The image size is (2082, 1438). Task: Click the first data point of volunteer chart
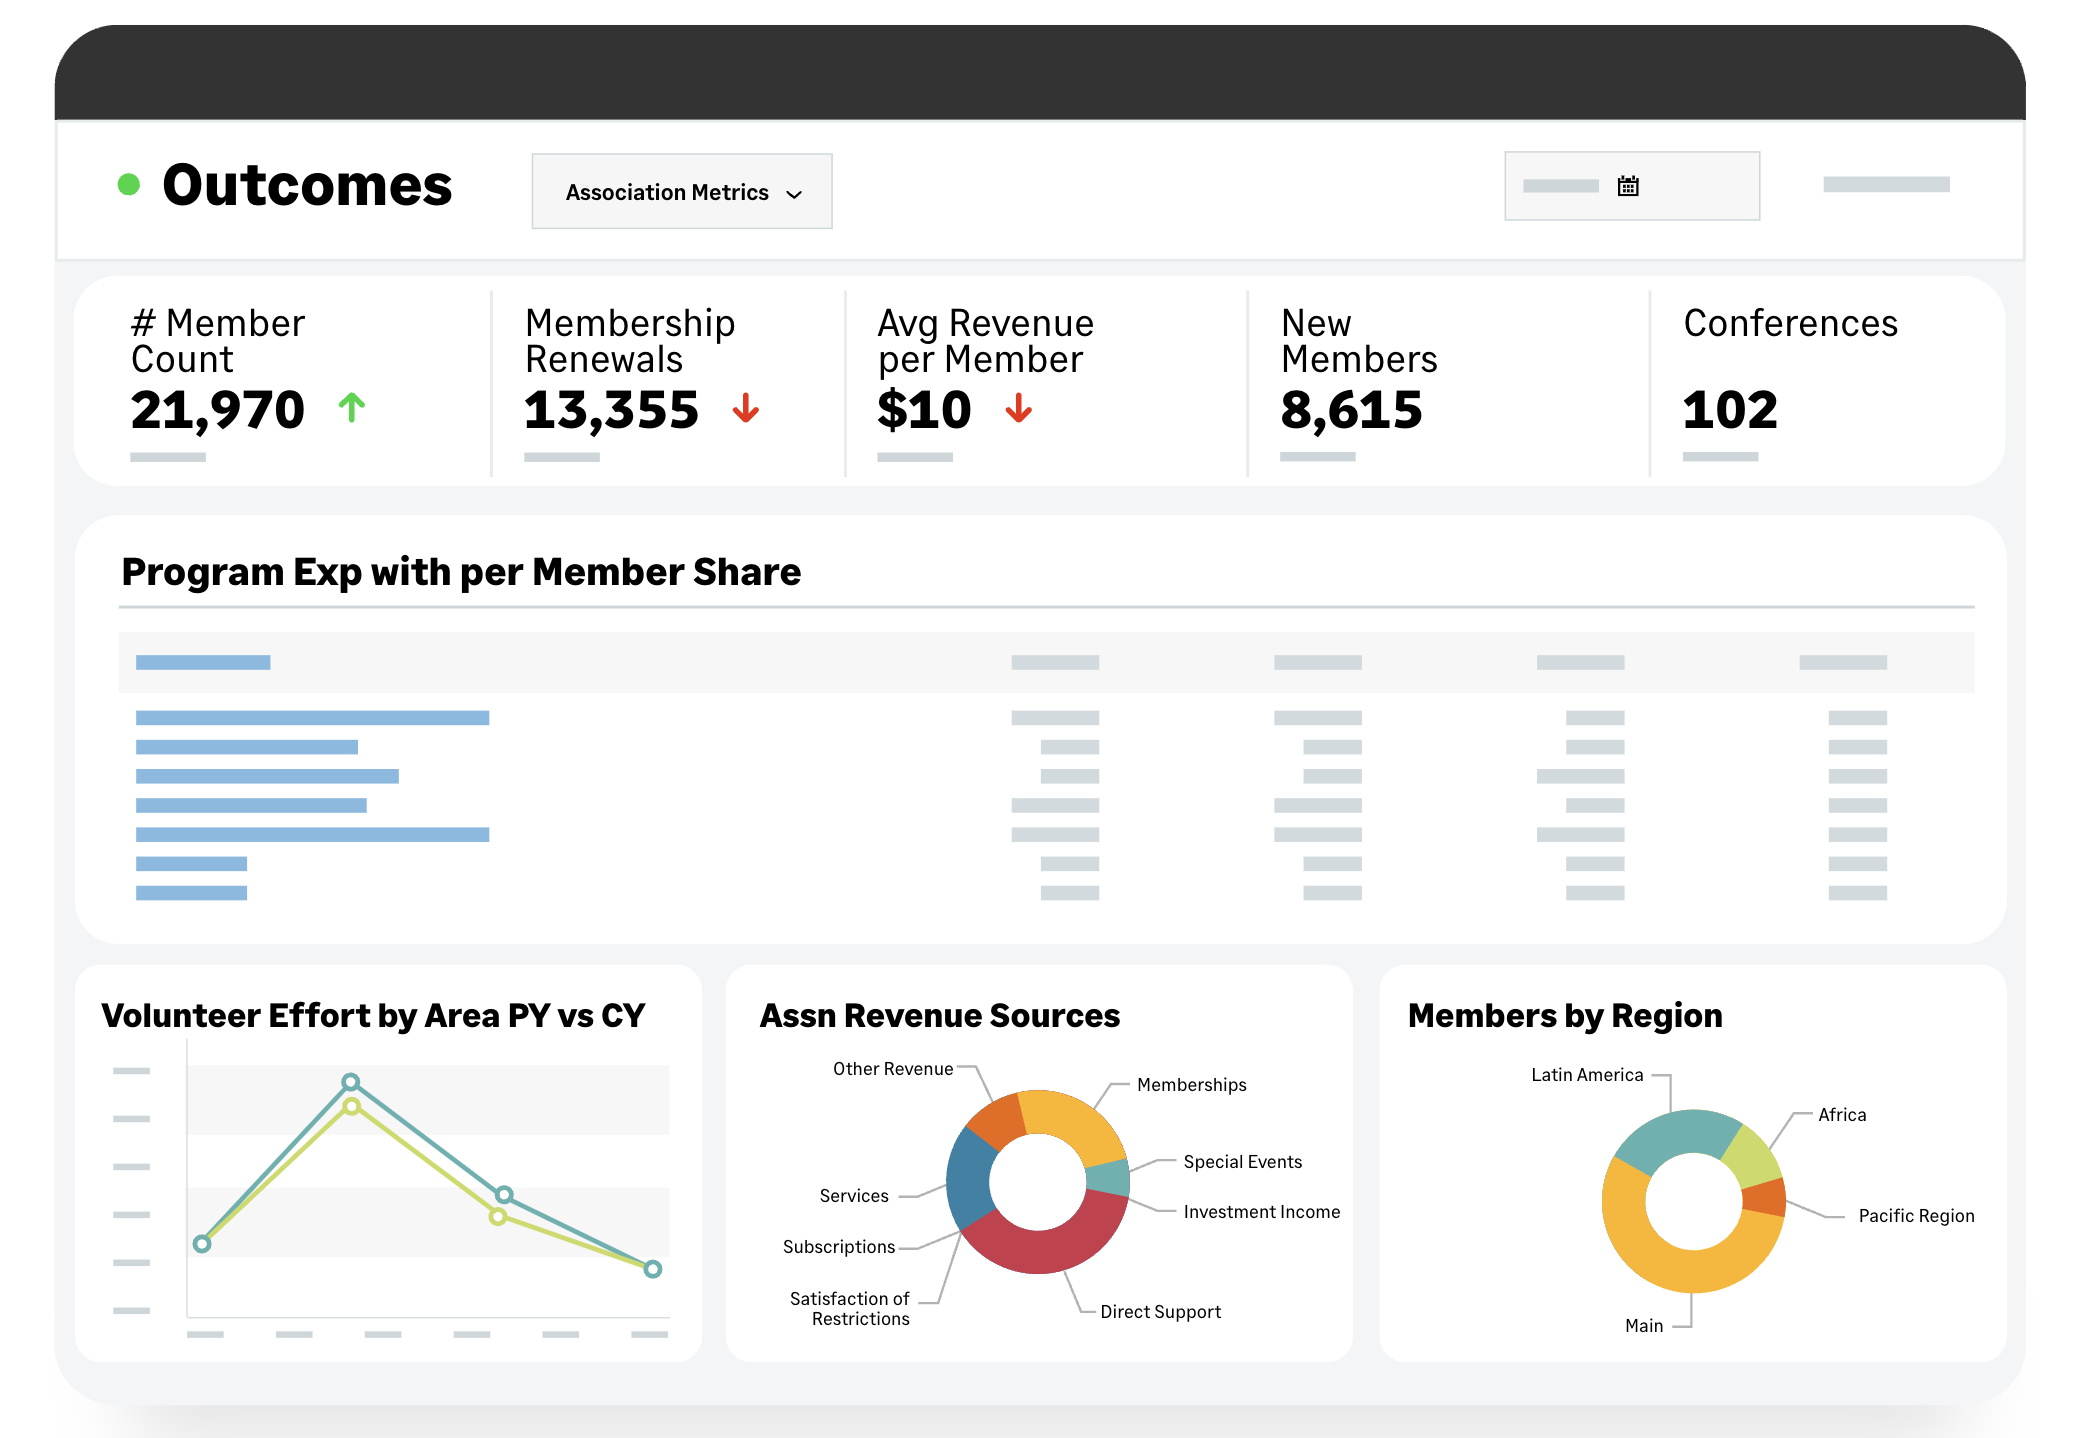pos(202,1244)
